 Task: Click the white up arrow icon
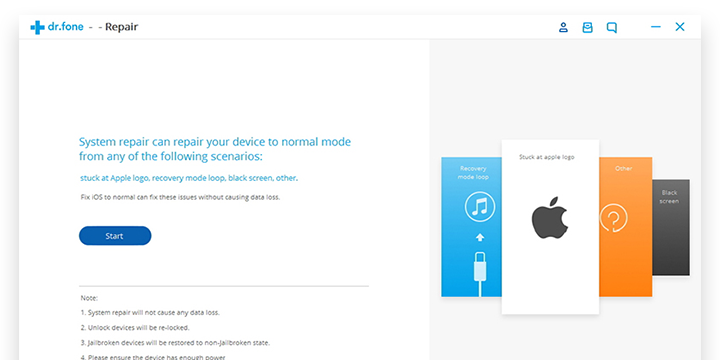coord(480,237)
